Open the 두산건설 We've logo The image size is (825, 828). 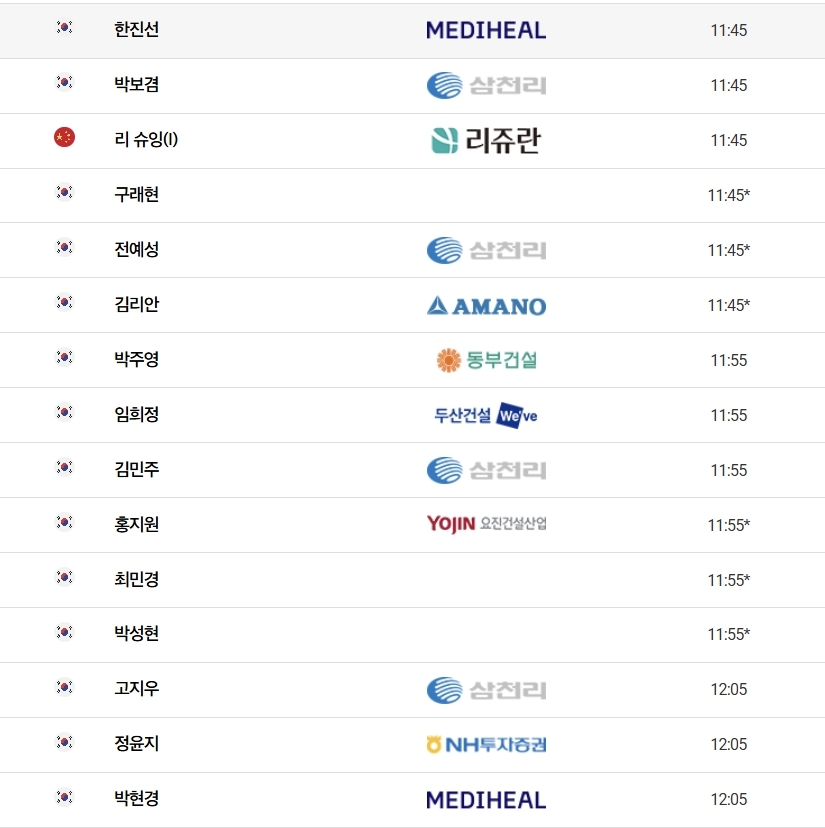(486, 415)
